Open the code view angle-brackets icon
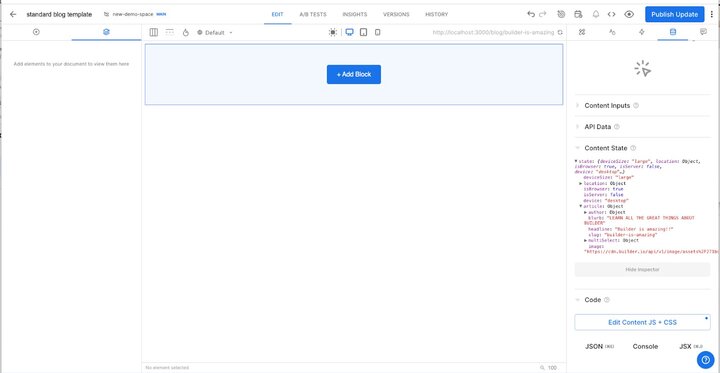The height and width of the screenshot is (373, 720). coord(611,14)
